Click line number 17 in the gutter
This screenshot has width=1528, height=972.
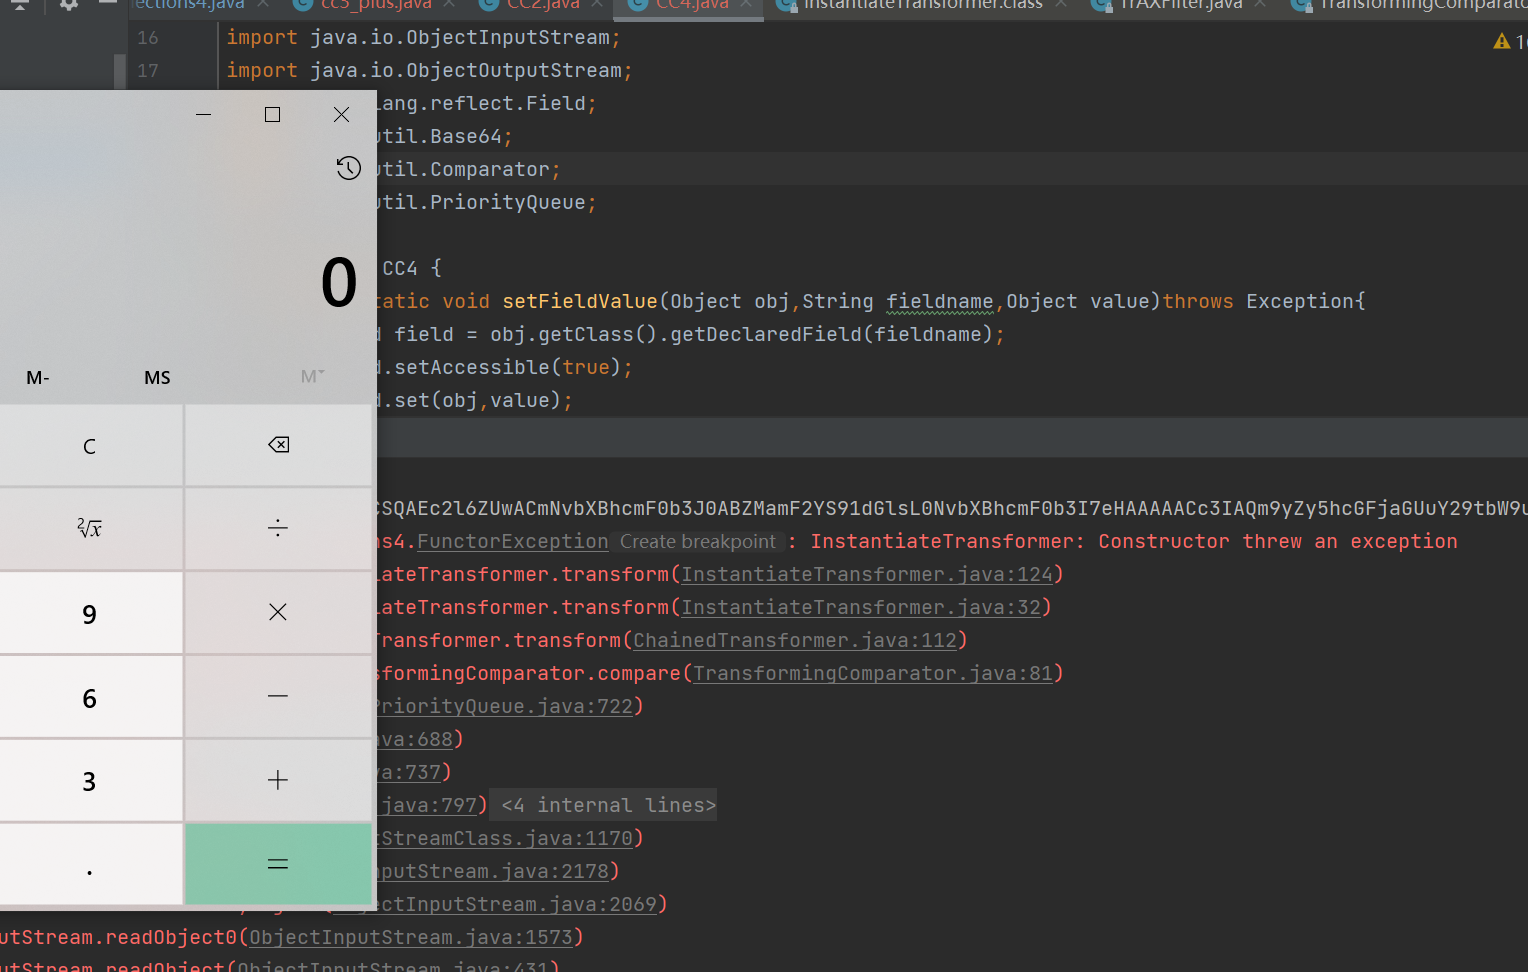point(148,71)
